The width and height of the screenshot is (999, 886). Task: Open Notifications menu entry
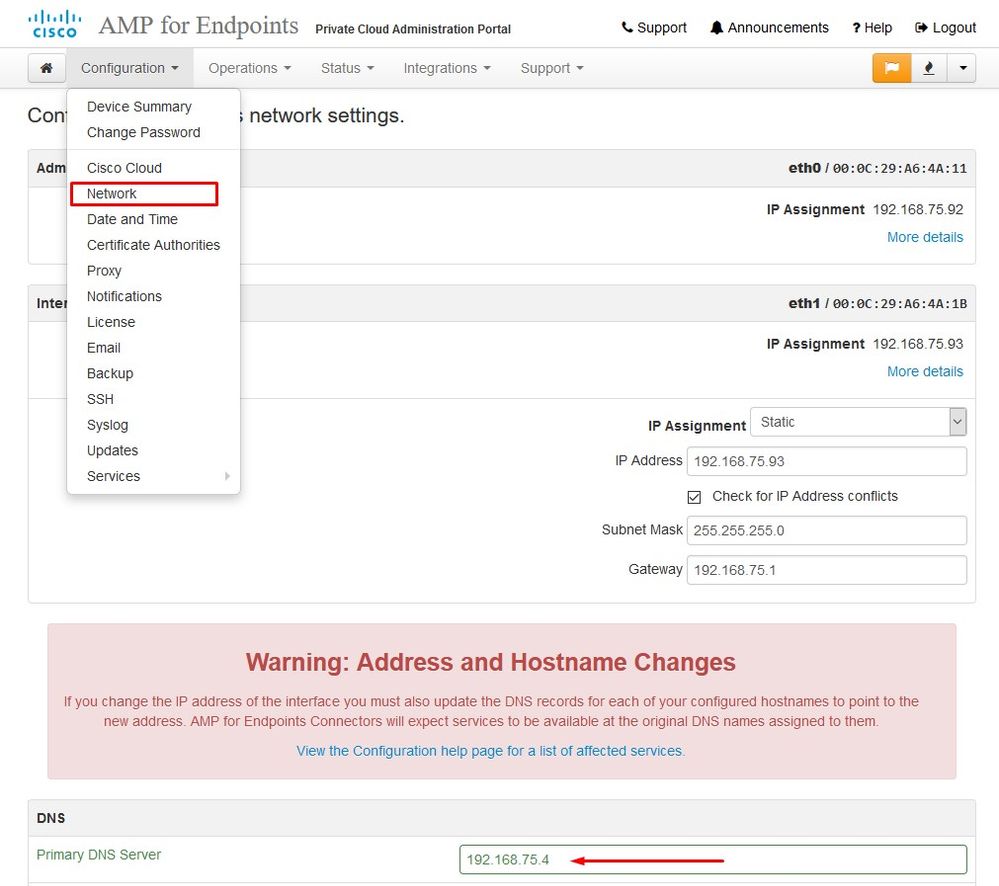tap(154, 296)
